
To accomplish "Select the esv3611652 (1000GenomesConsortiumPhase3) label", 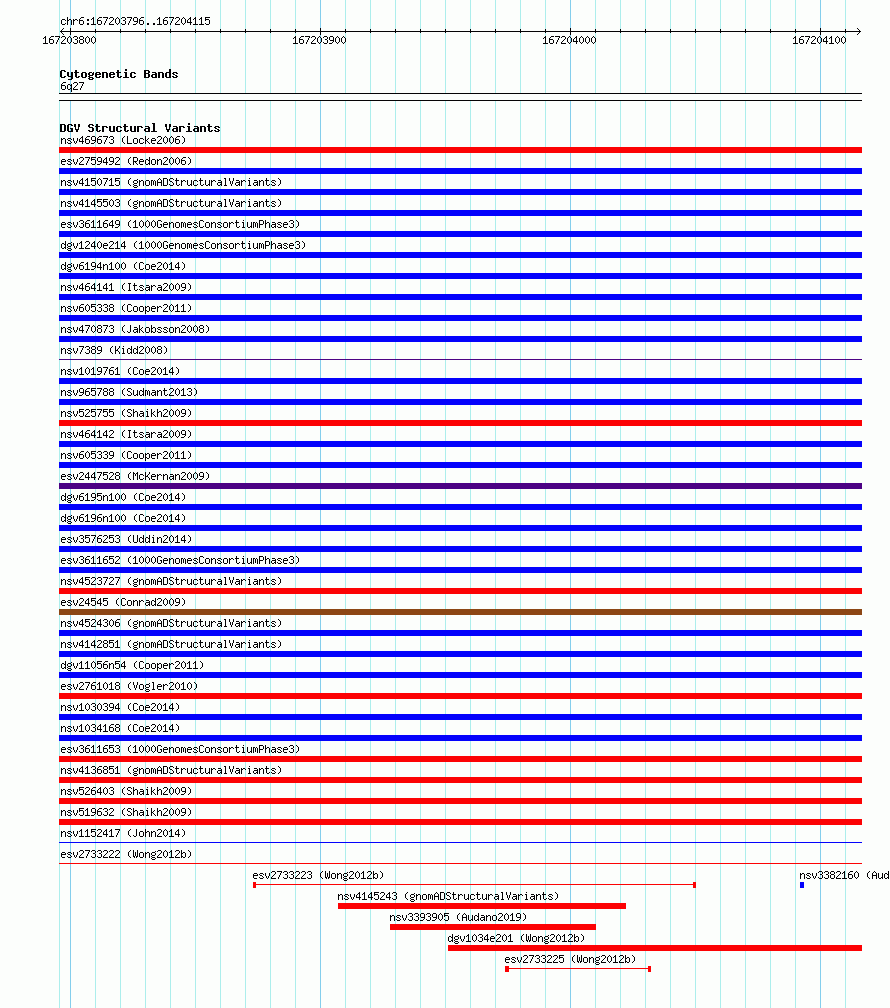I will (180, 561).
